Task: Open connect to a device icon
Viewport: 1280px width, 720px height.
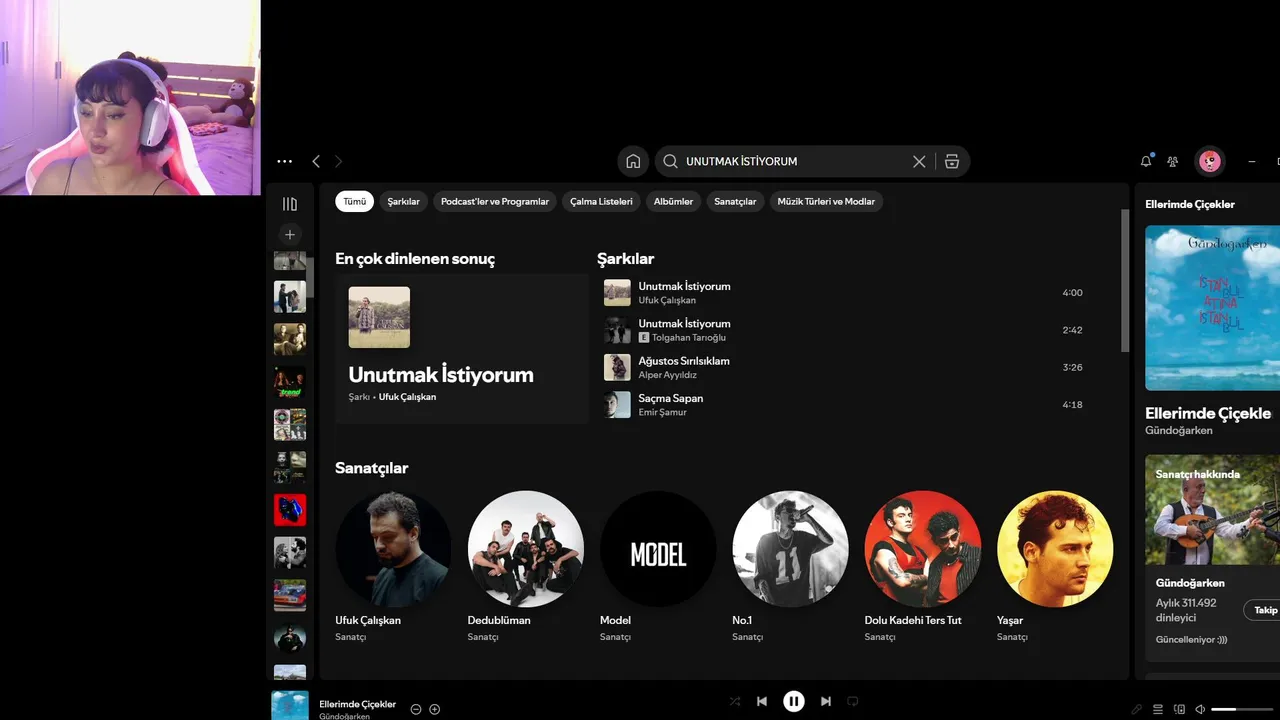Action: click(x=1179, y=709)
